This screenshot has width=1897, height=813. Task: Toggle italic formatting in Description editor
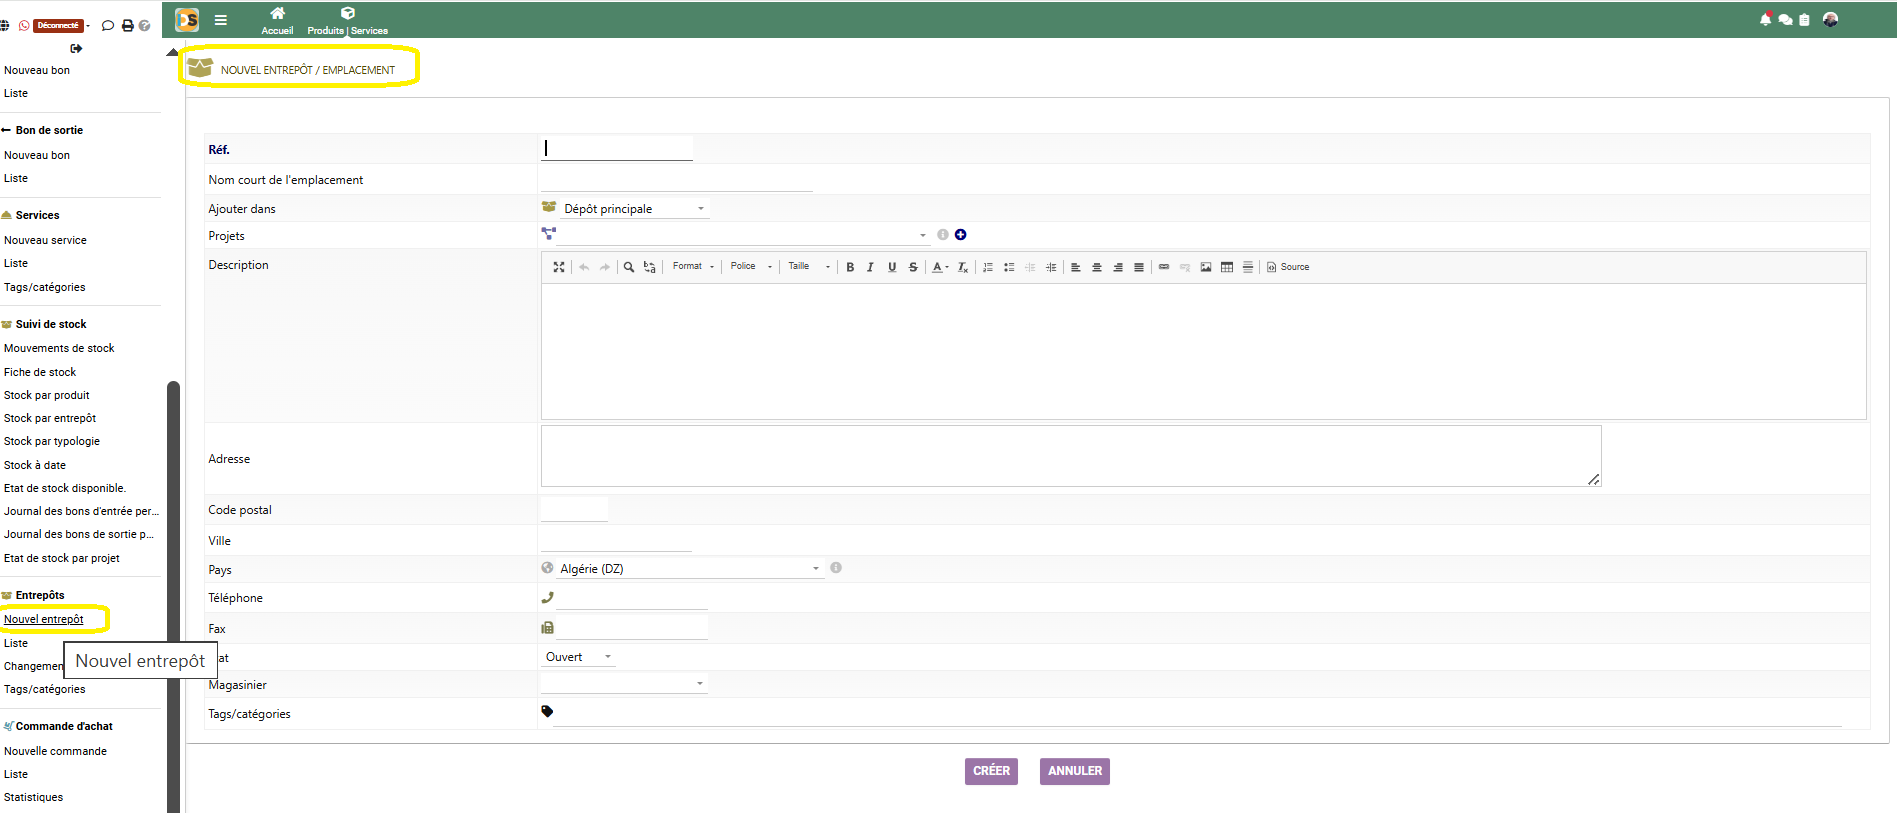[870, 267]
